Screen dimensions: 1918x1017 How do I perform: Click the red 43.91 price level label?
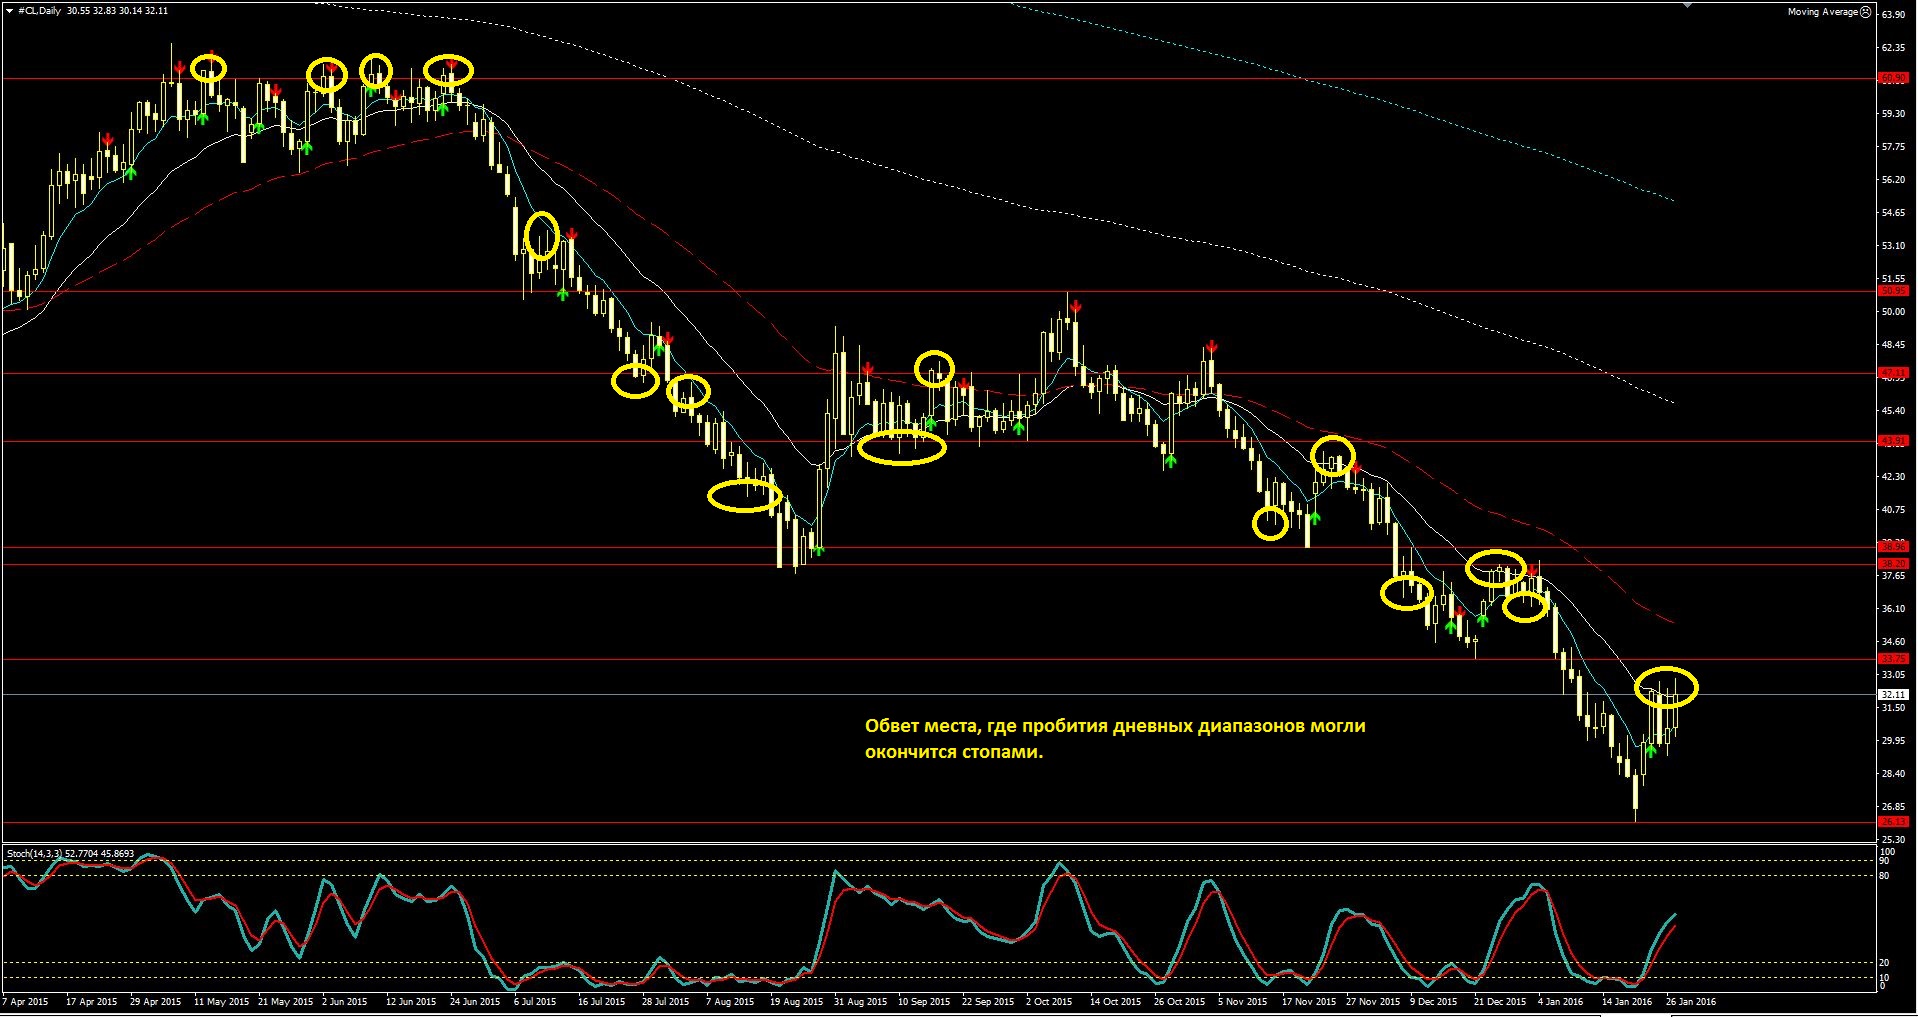1894,440
